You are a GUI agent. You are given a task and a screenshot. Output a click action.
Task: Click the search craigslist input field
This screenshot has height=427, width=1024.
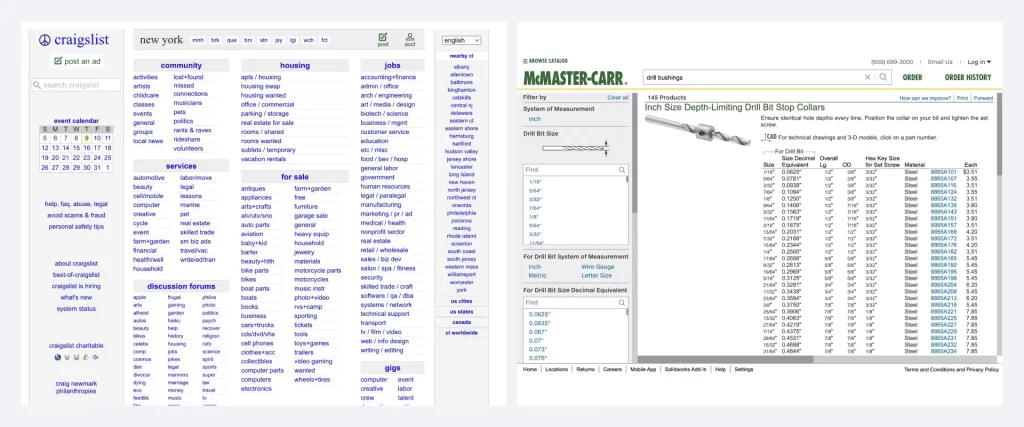coord(76,85)
